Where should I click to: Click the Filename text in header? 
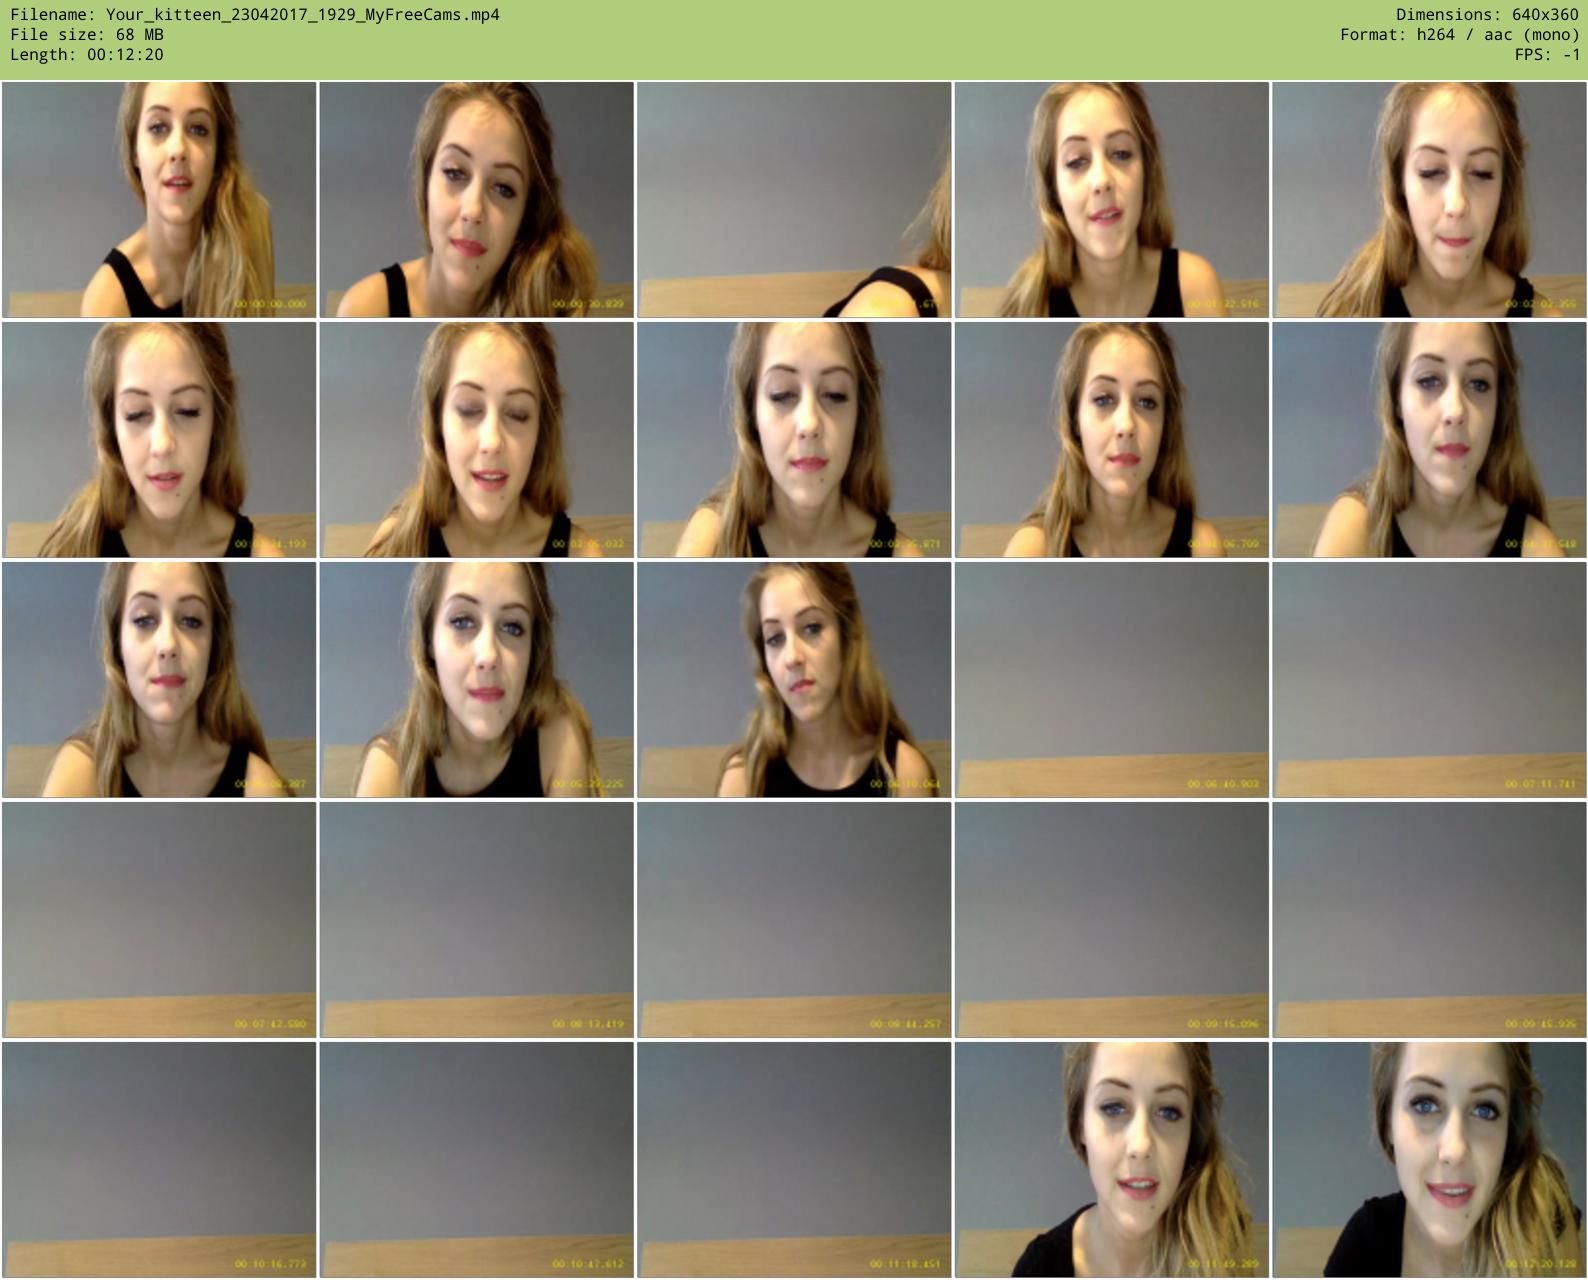255,15
